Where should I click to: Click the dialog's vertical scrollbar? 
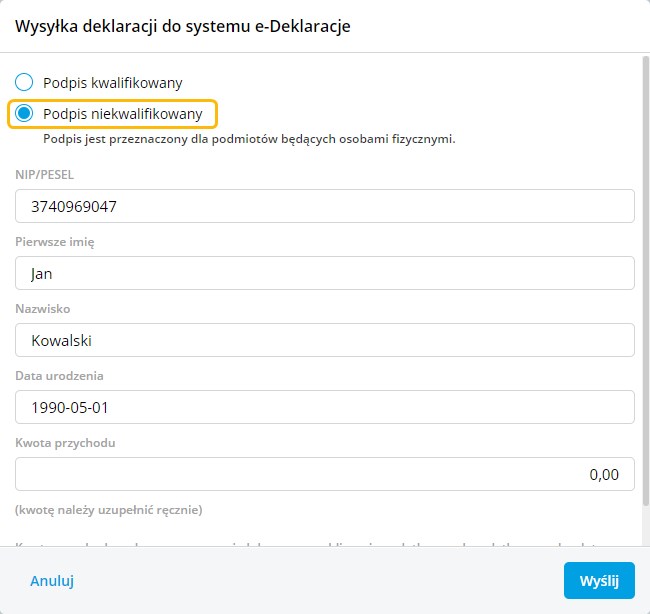[644, 300]
